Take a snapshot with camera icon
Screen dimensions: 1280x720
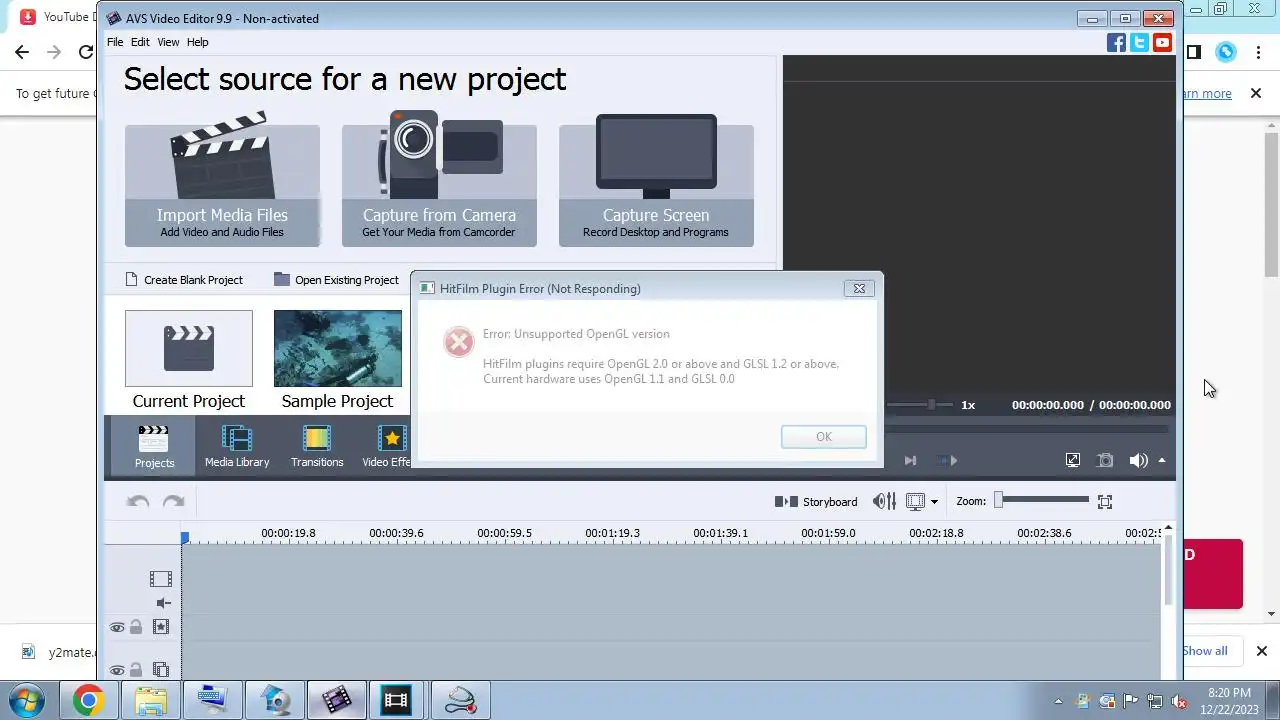click(1105, 460)
